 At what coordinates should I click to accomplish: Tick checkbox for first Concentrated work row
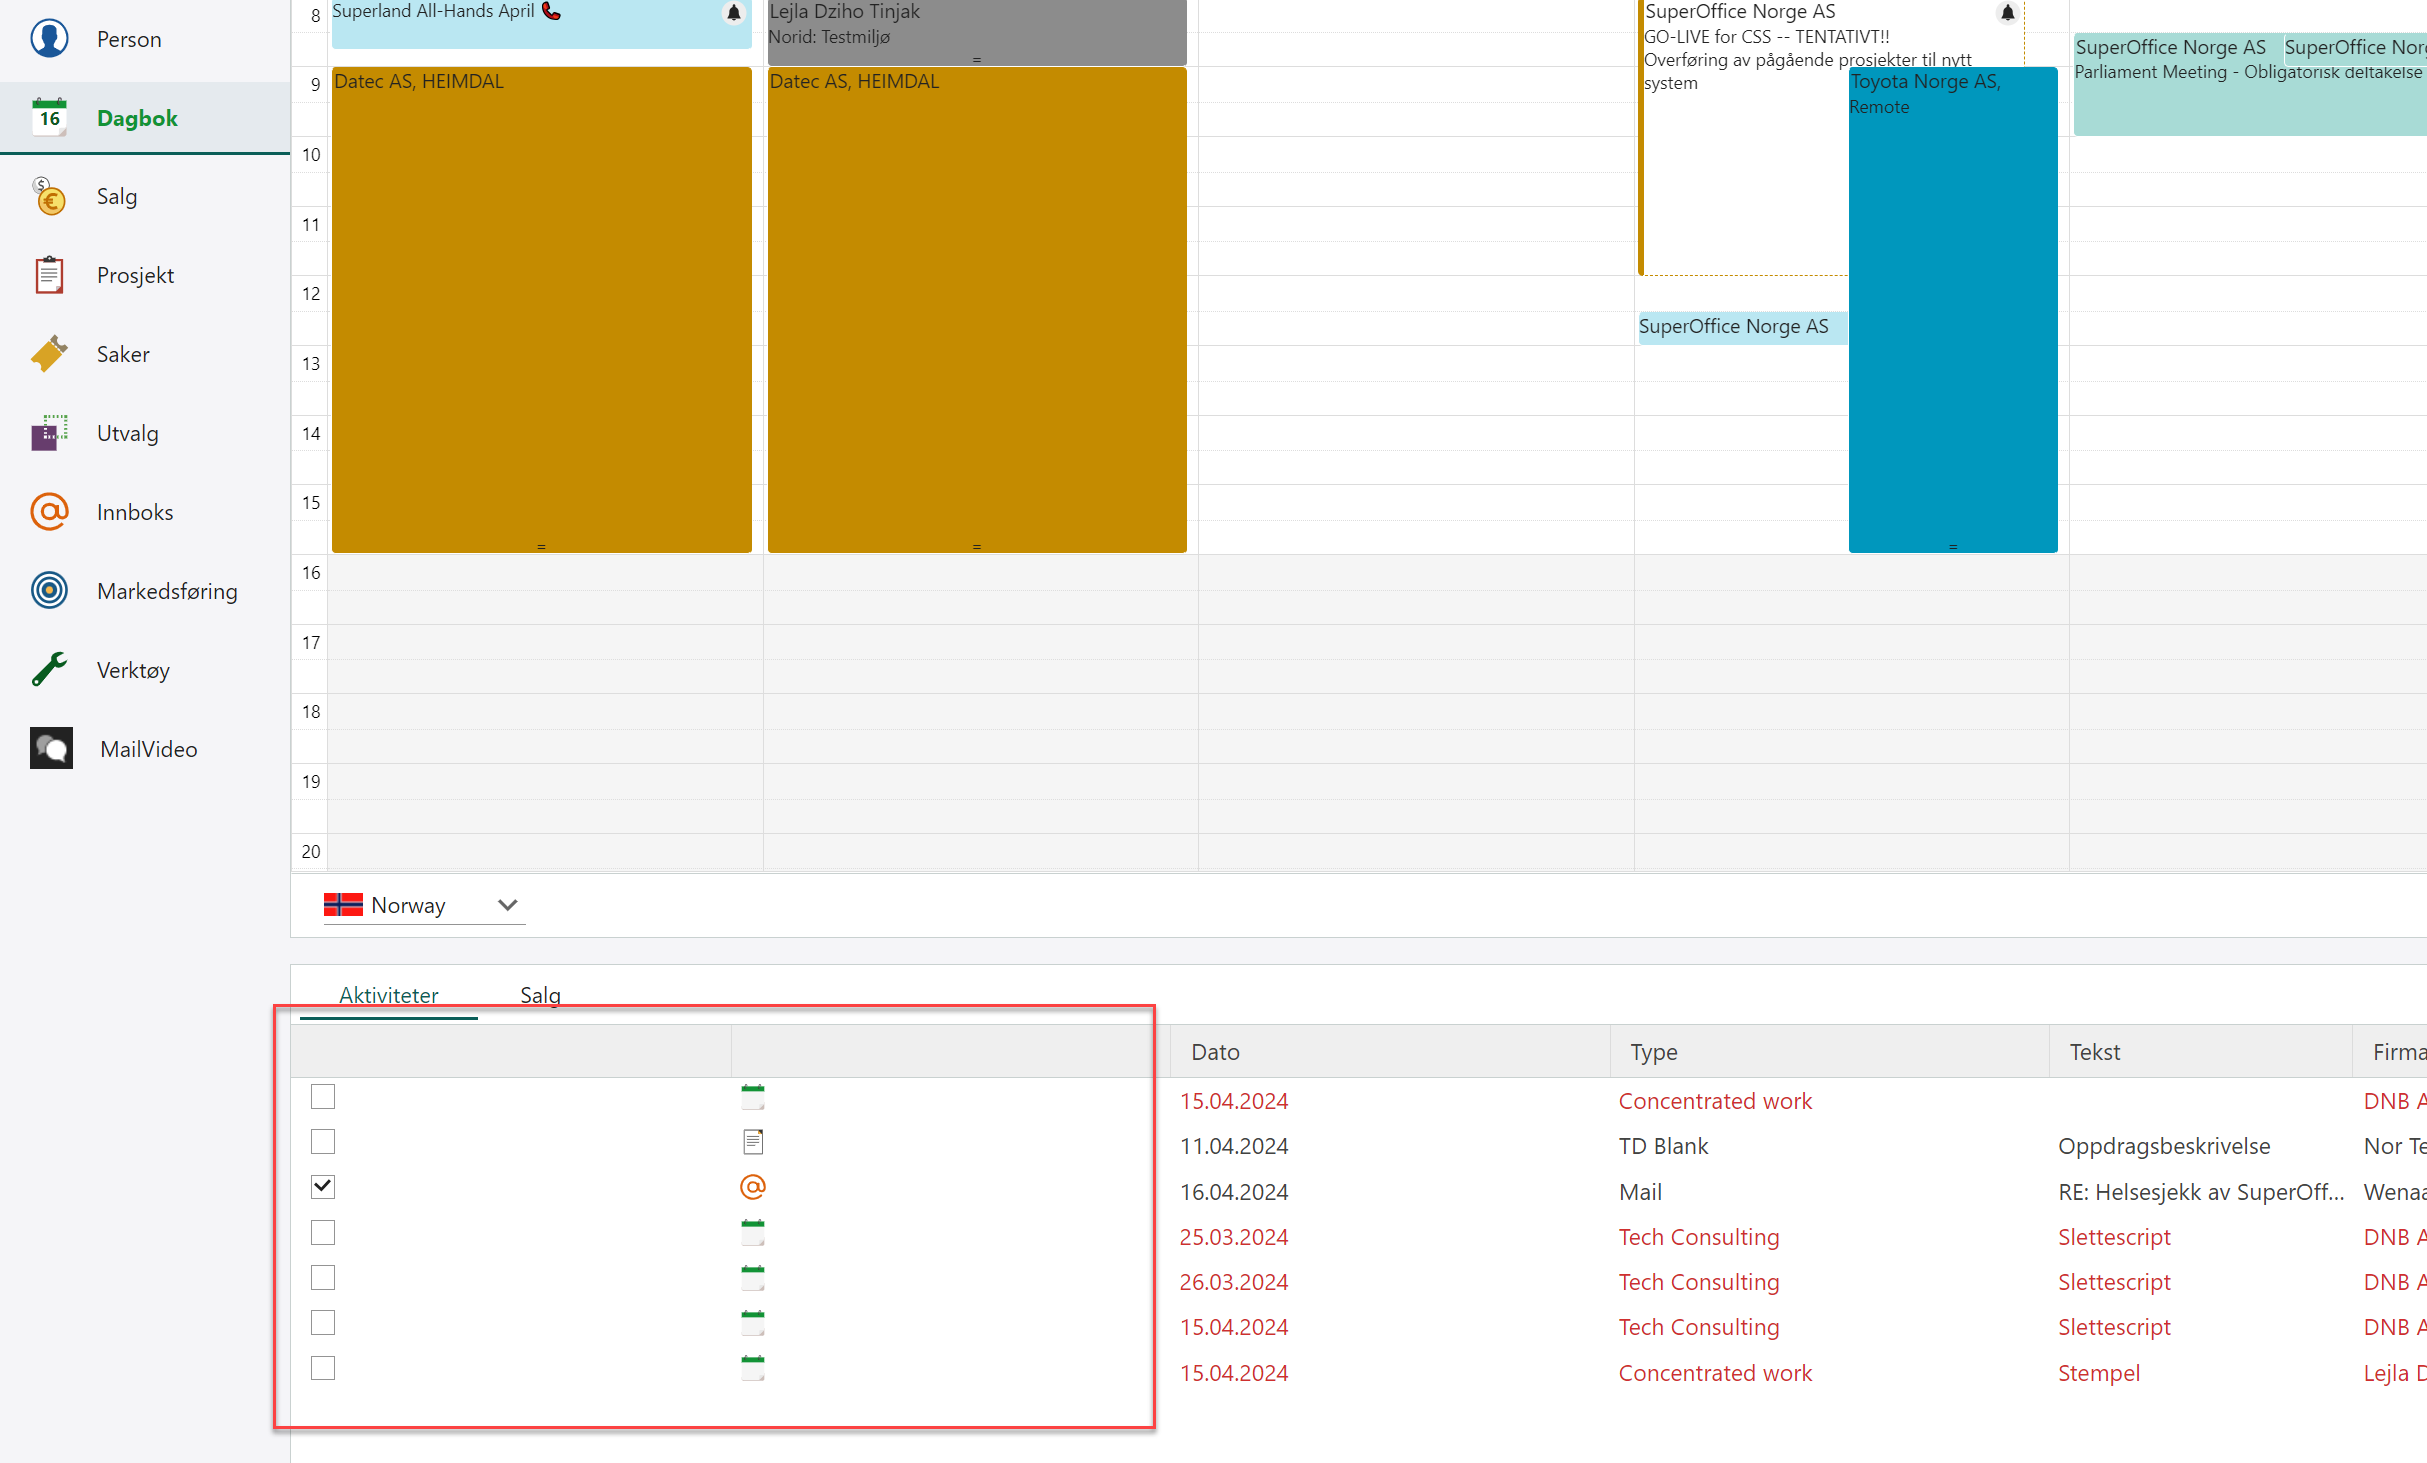[x=322, y=1097]
